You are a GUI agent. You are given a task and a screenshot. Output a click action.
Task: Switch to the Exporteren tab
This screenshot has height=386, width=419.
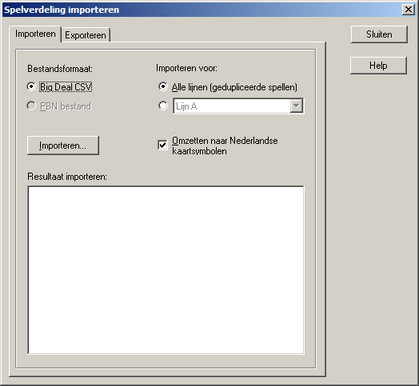(x=86, y=35)
